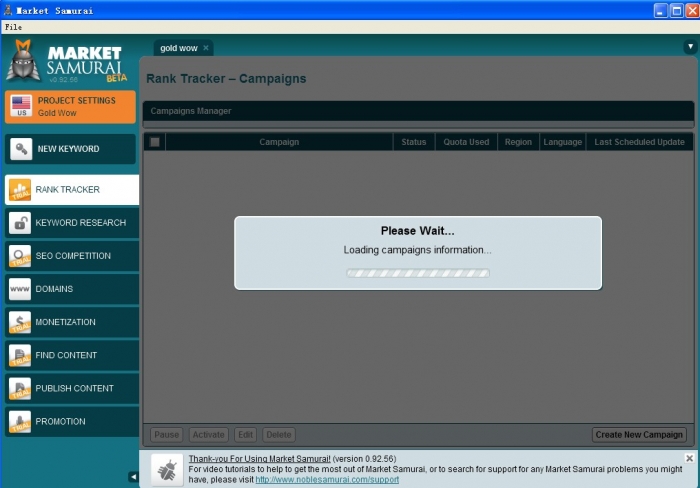Maximize the Market Samurai window
The image size is (700, 488).
click(677, 10)
